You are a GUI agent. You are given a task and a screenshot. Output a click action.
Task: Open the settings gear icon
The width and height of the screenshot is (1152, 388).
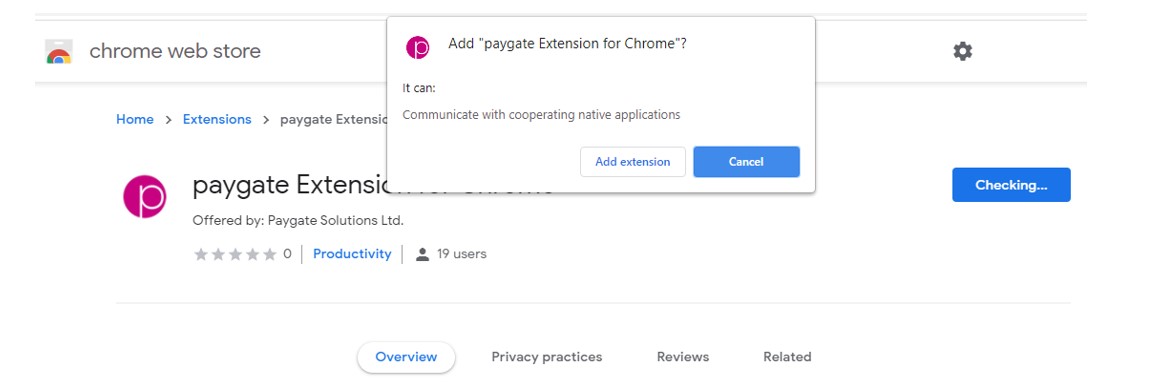[962, 51]
